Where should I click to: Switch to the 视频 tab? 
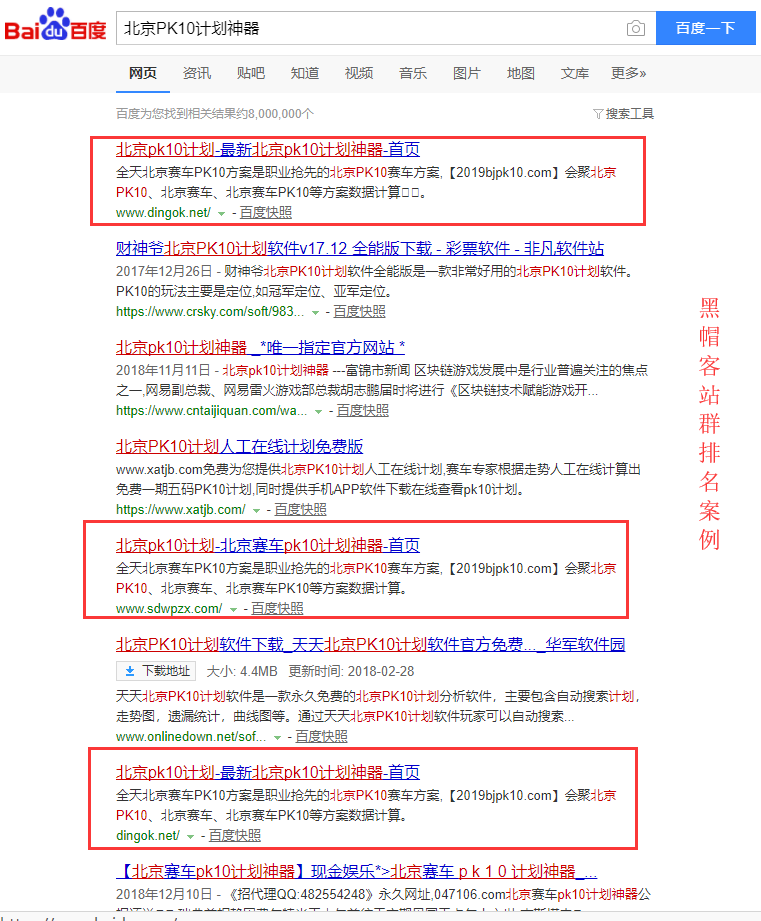(359, 73)
